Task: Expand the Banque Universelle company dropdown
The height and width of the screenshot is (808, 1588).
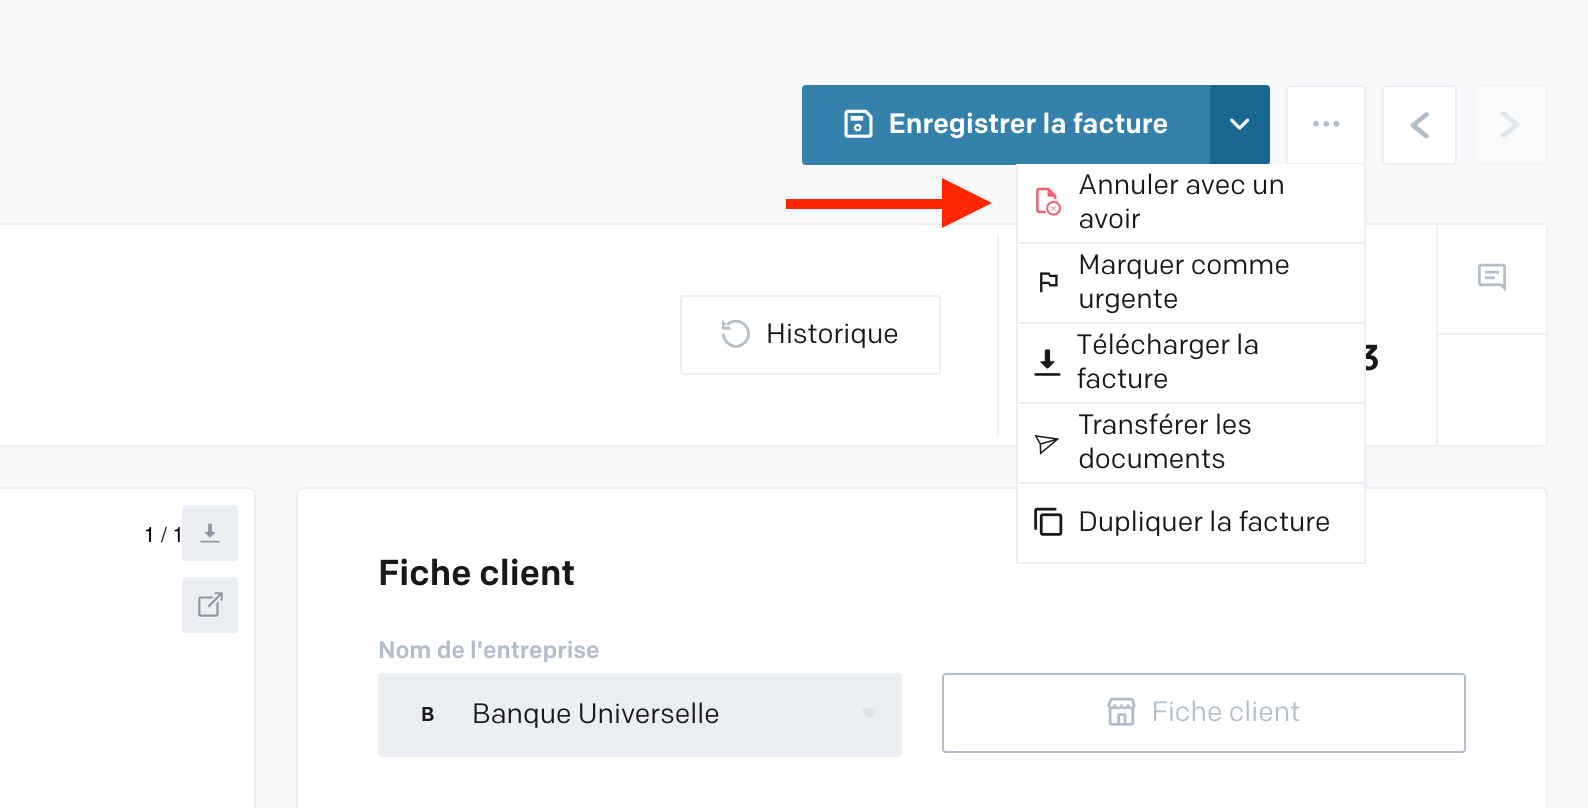Action: tap(640, 714)
